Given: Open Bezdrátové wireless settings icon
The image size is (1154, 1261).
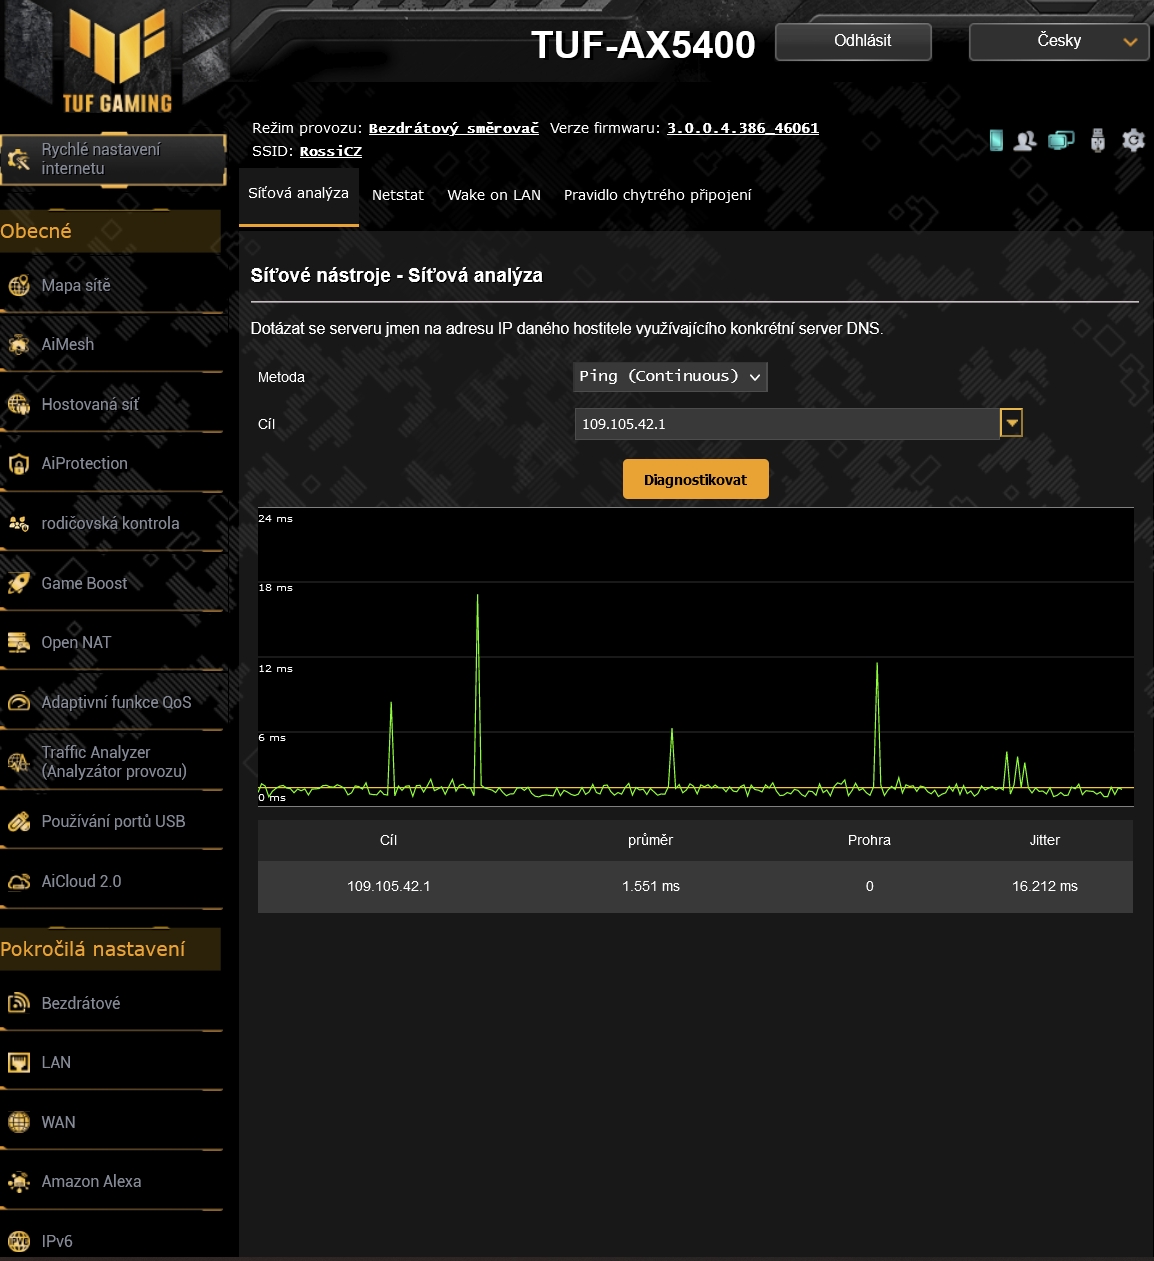Looking at the screenshot, I should click(19, 1003).
